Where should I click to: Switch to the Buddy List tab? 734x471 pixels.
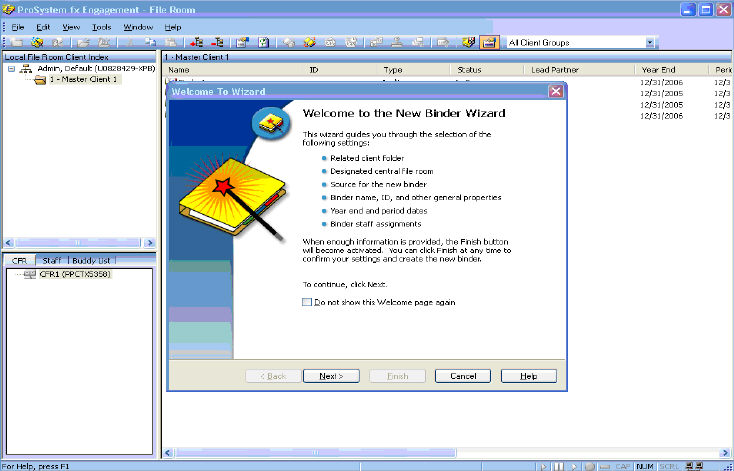(91, 260)
